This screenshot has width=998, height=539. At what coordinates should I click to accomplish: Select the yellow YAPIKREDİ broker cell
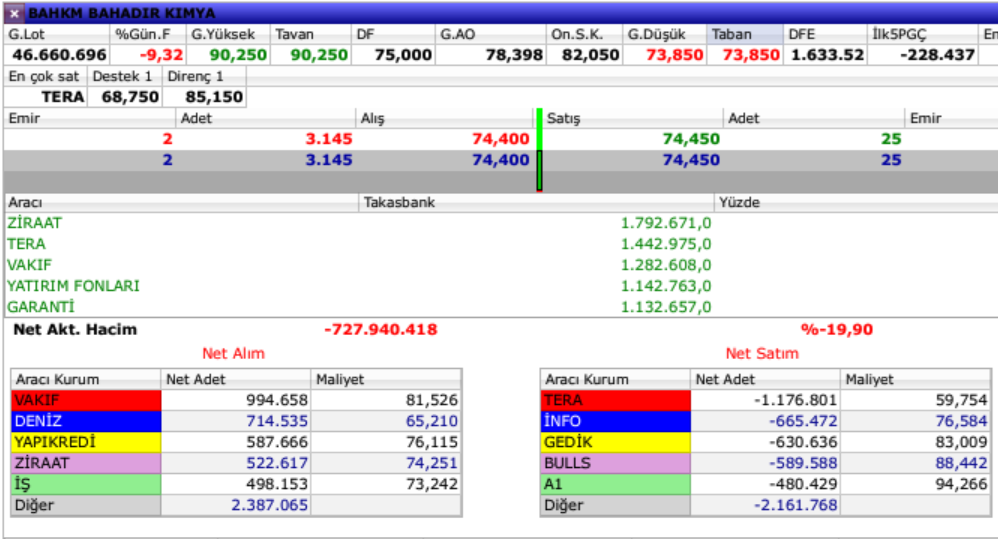[85, 442]
